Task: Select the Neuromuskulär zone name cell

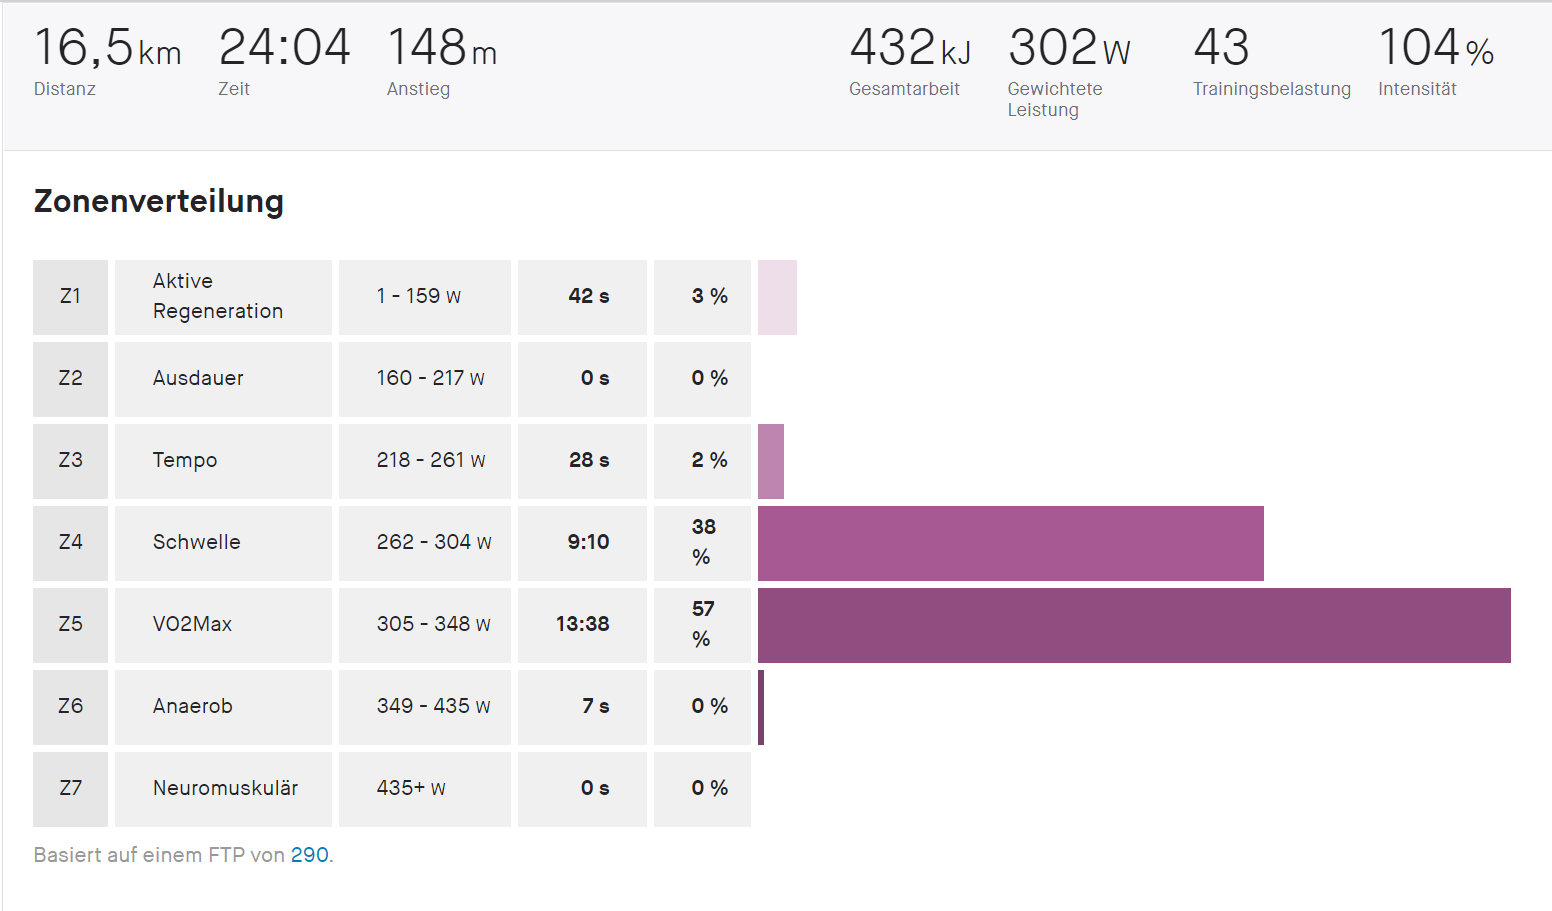Action: pyautogui.click(x=223, y=789)
